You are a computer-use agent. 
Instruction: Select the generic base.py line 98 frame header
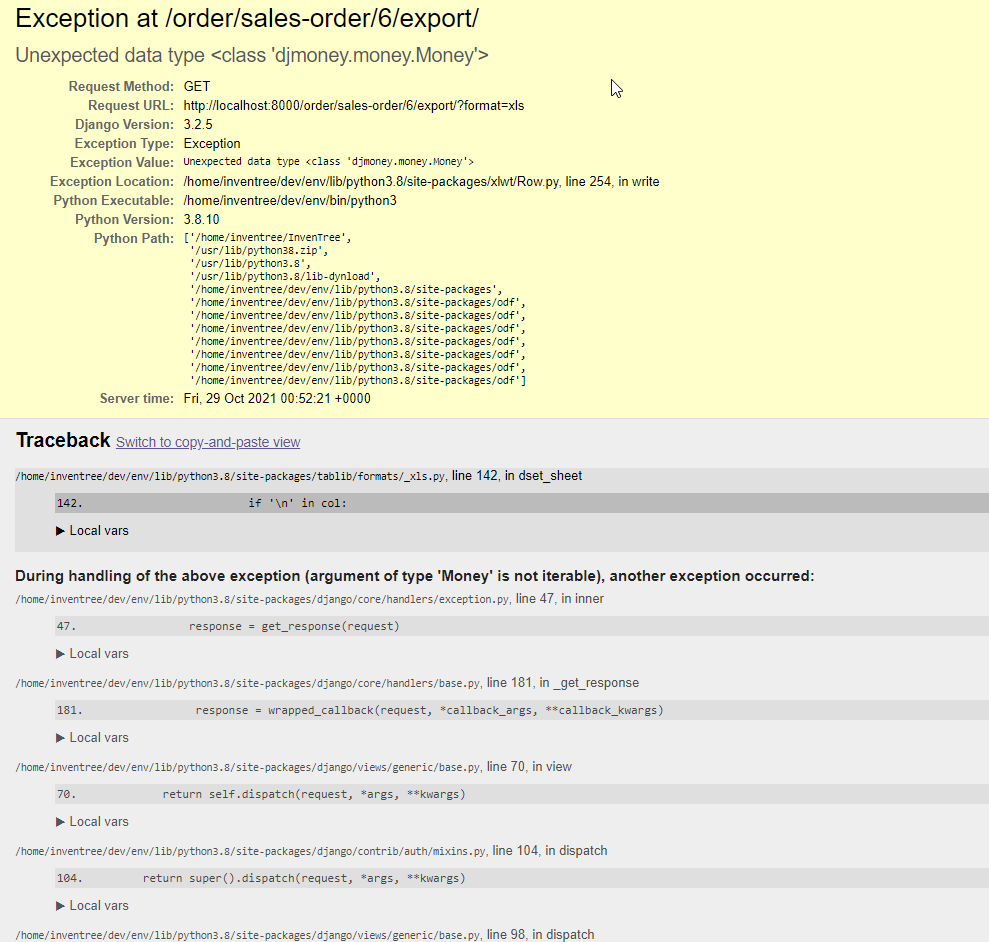pyautogui.click(x=300, y=934)
